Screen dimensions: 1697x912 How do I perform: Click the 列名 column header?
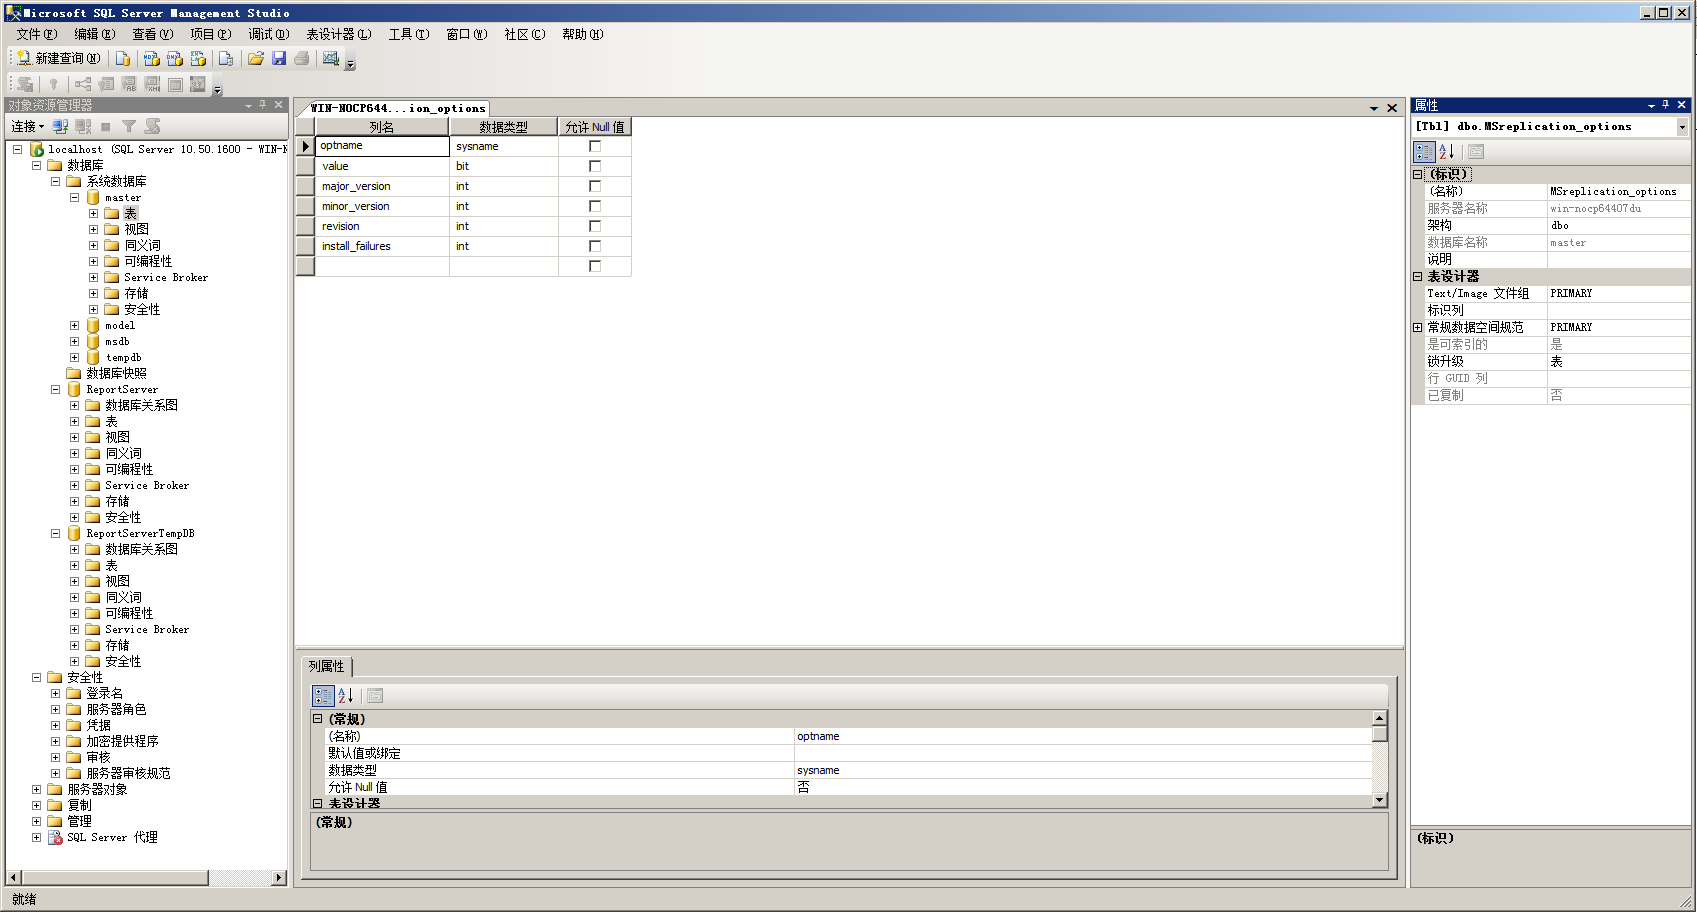point(382,127)
